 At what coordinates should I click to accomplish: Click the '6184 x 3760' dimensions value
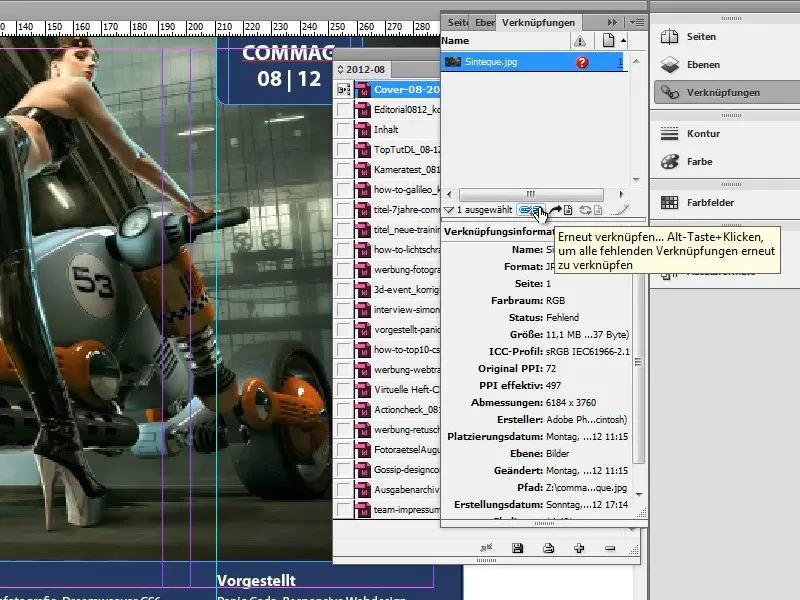tap(571, 403)
